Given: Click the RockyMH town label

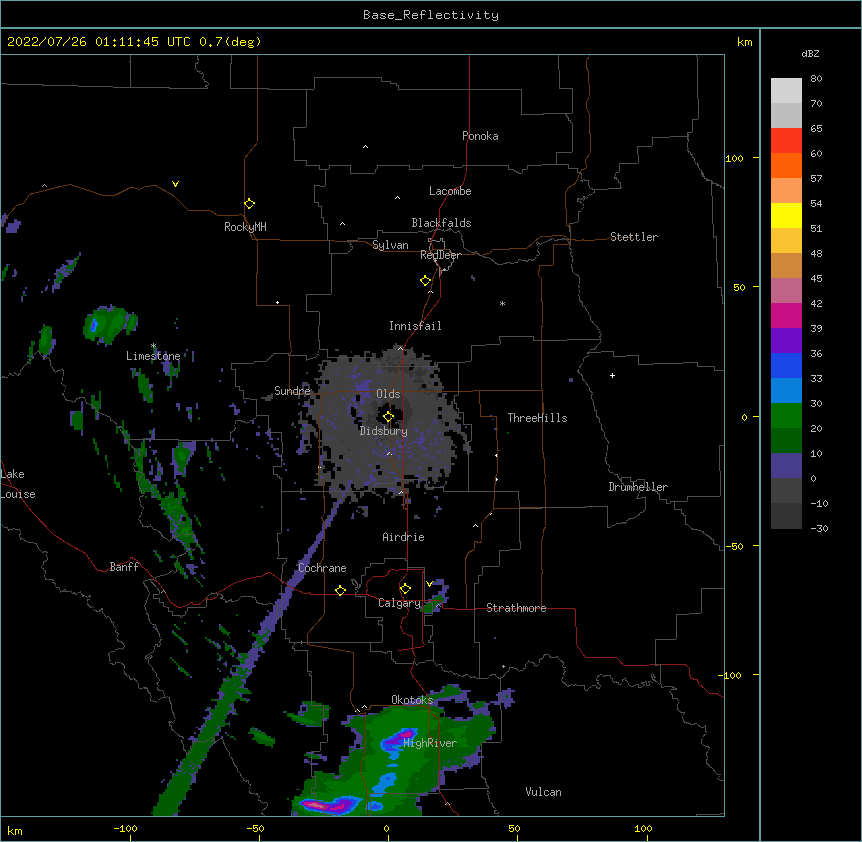Looking at the screenshot, I should coord(245,227).
